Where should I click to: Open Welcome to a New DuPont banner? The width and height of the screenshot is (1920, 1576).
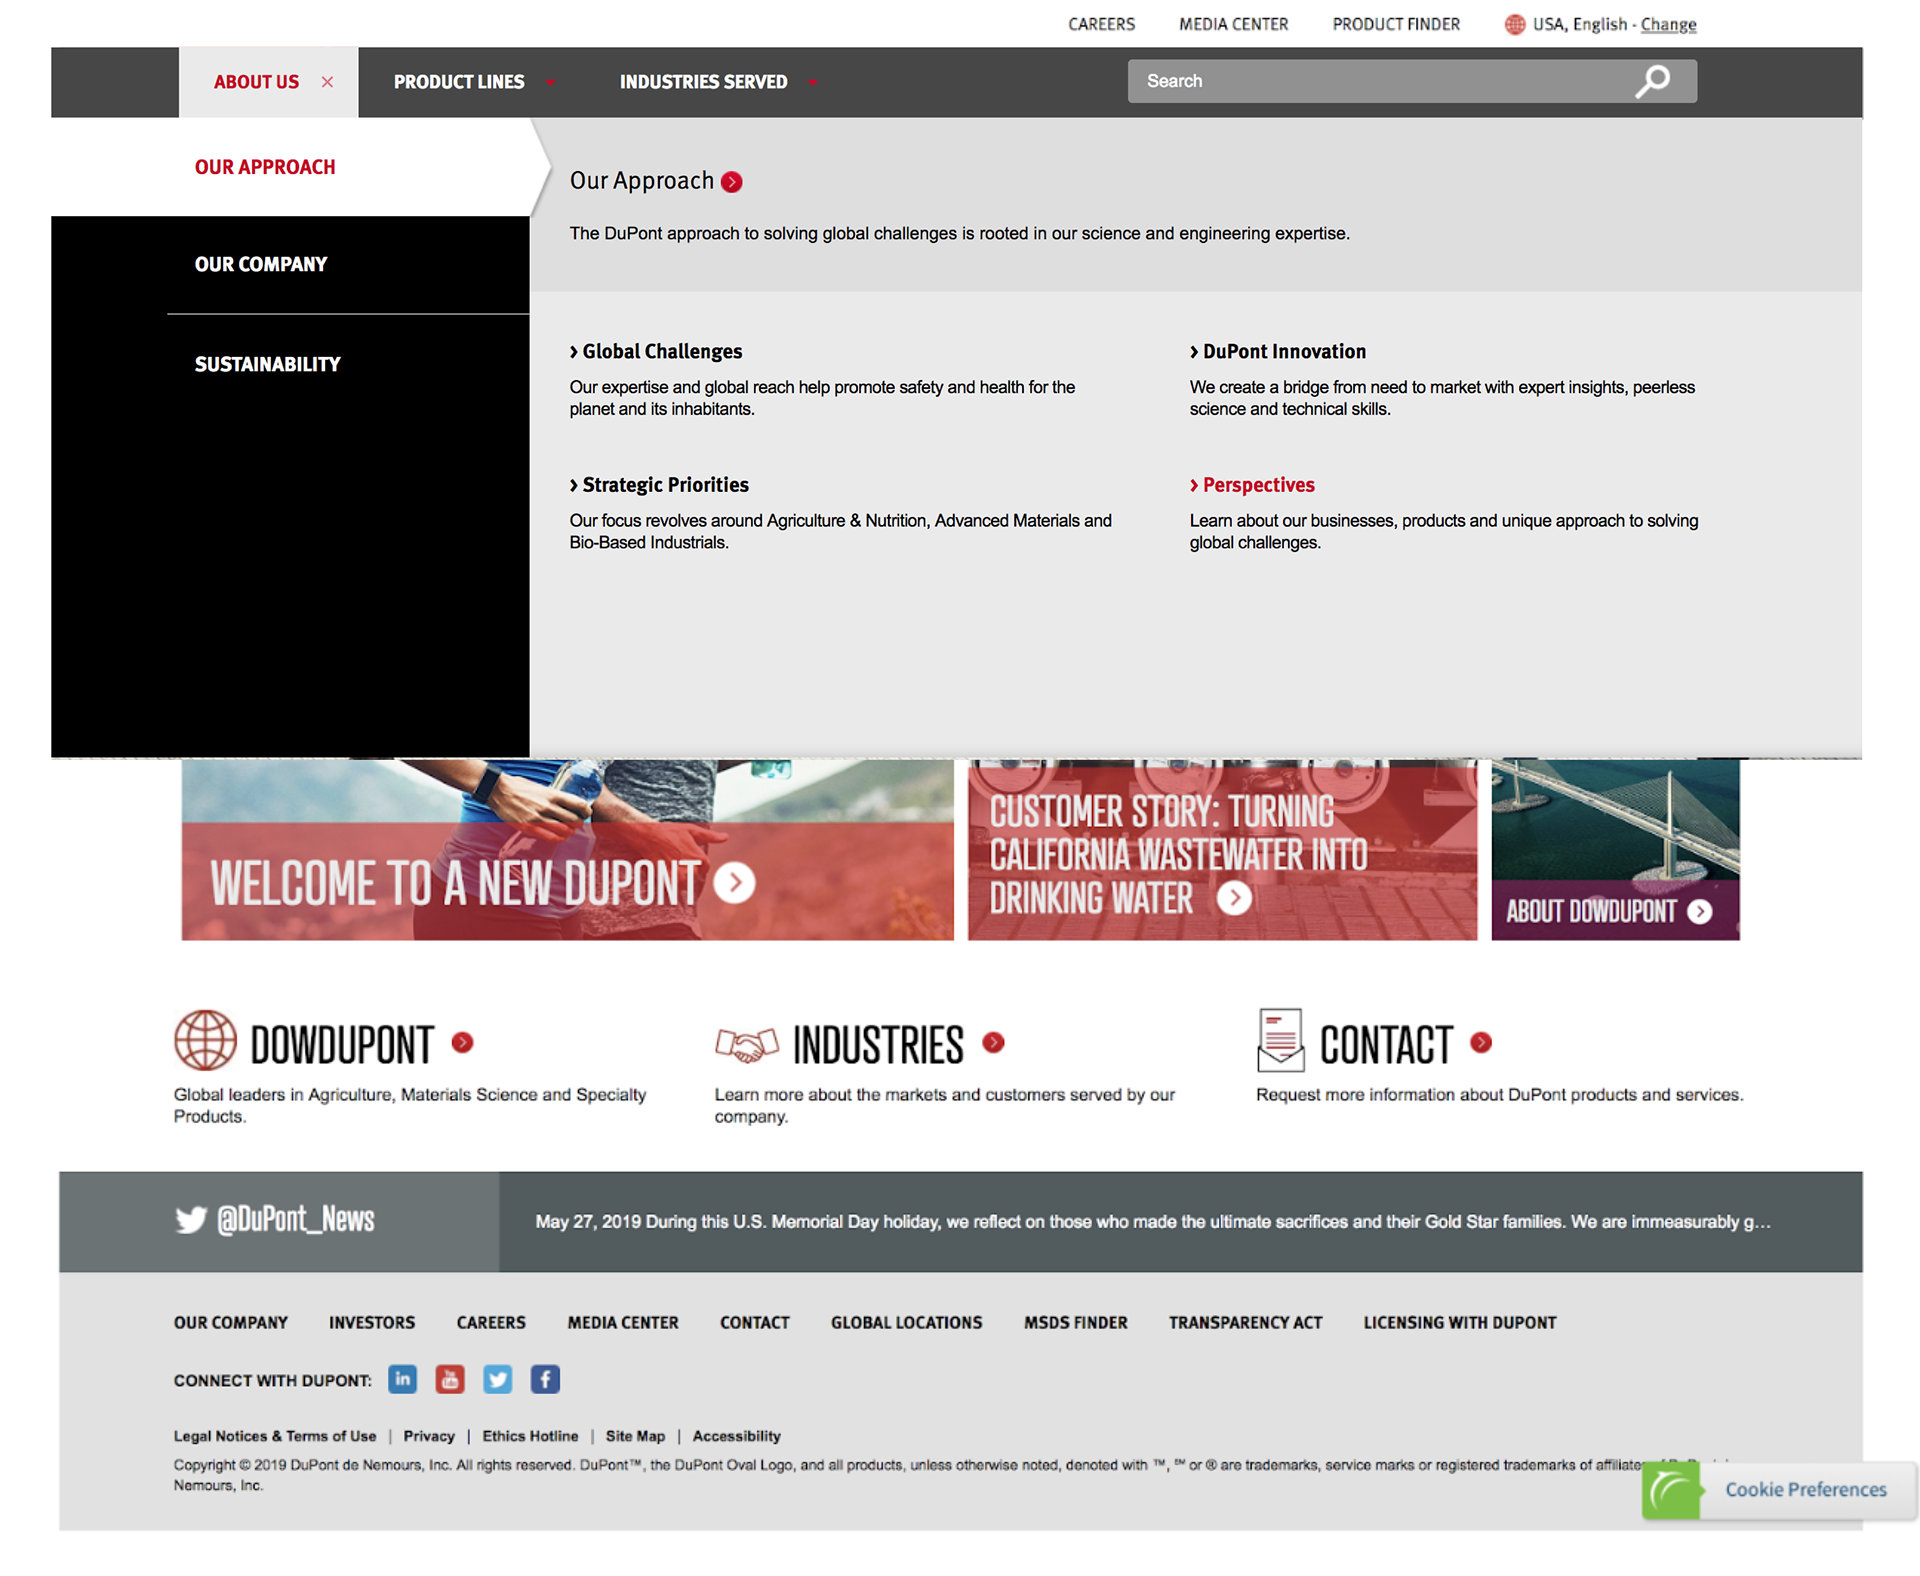567,849
